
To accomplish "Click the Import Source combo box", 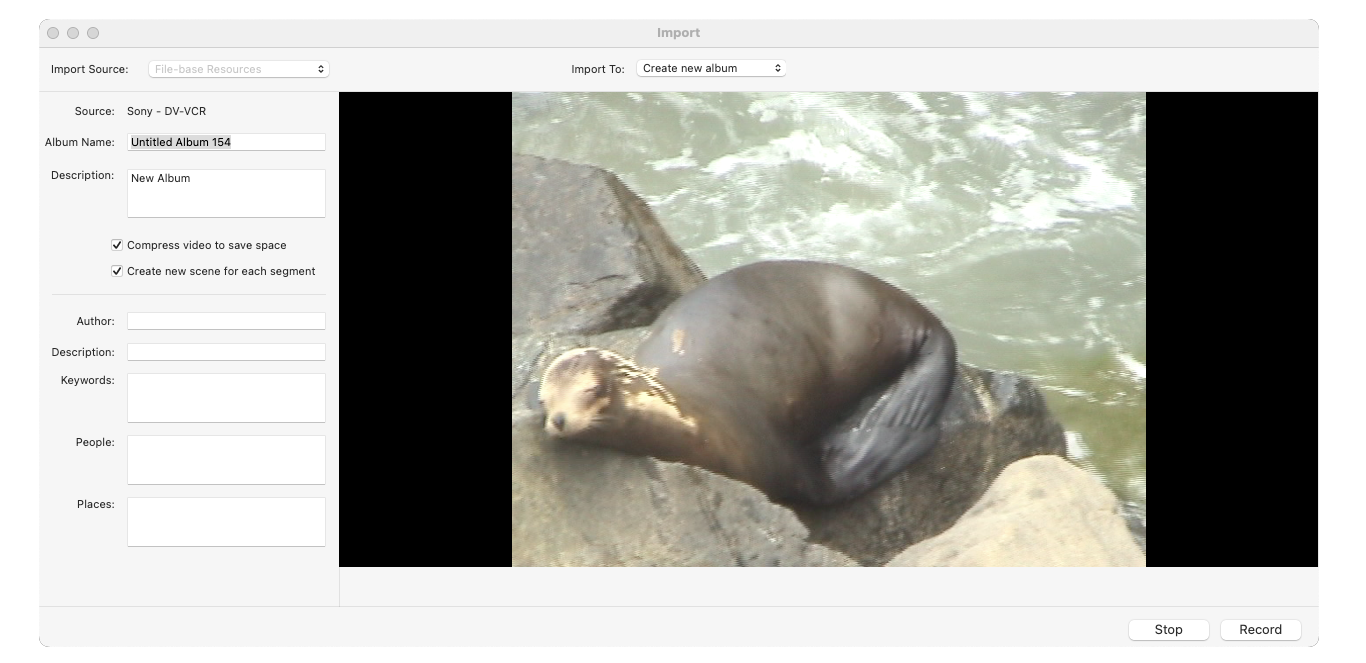I will coord(237,69).
